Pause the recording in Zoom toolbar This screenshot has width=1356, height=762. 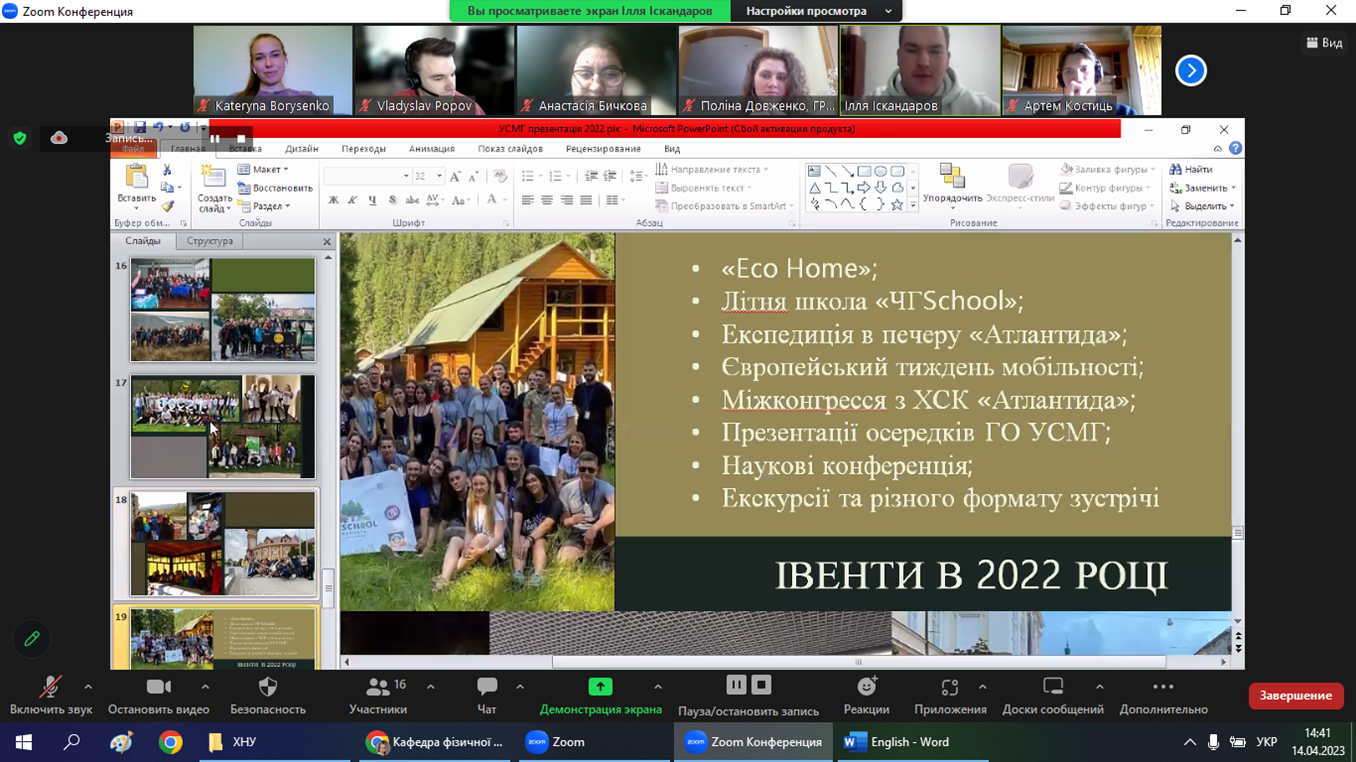pyautogui.click(x=736, y=685)
